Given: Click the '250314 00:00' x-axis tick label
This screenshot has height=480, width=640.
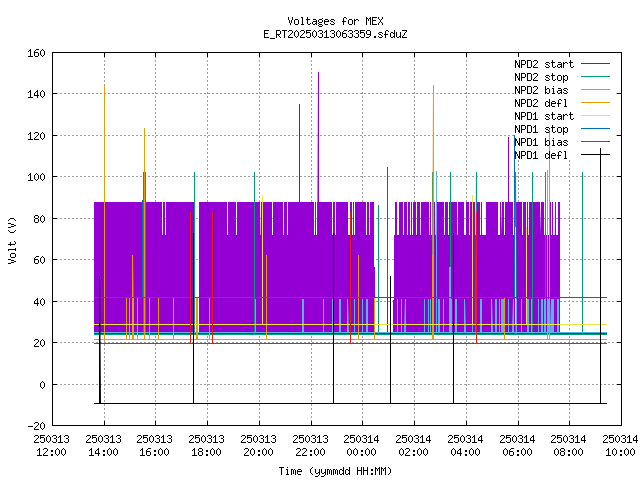Looking at the screenshot, I should click(x=362, y=446).
